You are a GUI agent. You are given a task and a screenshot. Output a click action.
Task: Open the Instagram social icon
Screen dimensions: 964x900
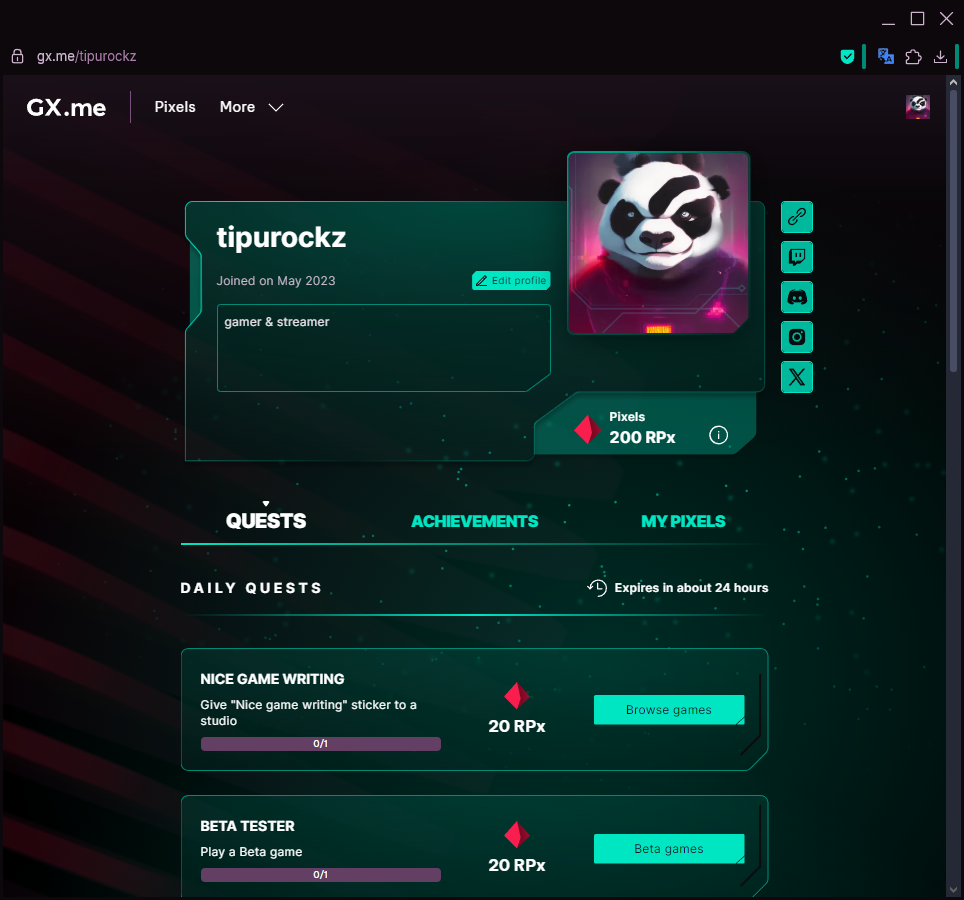pos(797,337)
